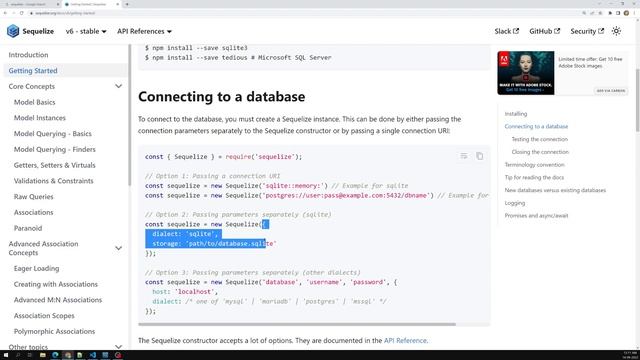This screenshot has height=360, width=640.
Task: Jump to Connecting to a database section
Action: coord(536,126)
